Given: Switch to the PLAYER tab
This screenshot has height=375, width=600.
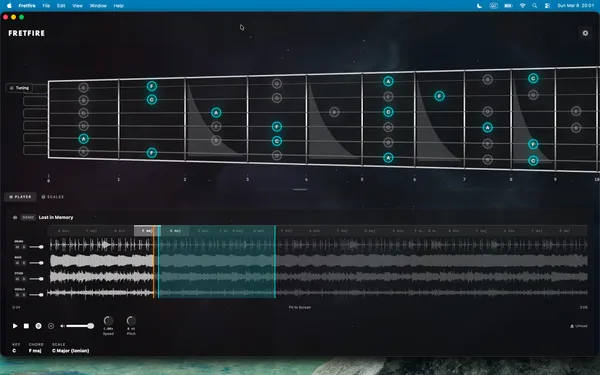Looking at the screenshot, I should (20, 197).
